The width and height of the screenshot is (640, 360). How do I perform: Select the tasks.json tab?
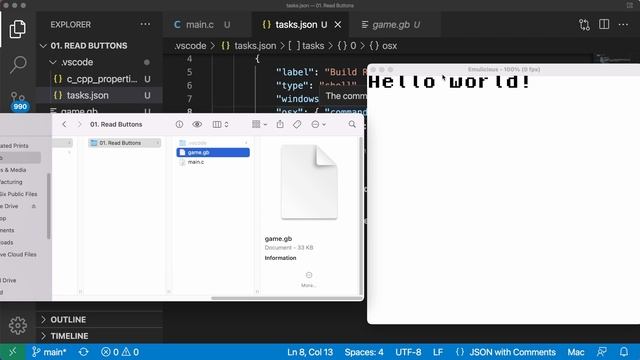tap(296, 24)
